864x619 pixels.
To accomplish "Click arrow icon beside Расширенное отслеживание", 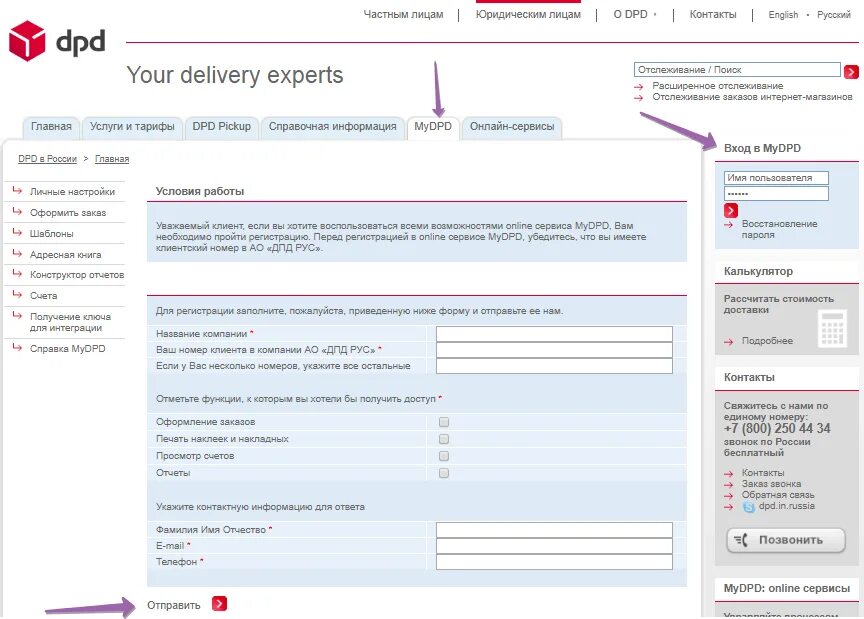I will (639, 87).
